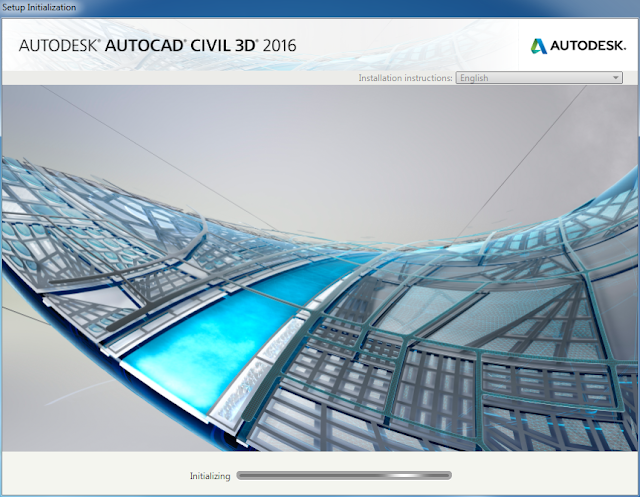Image resolution: width=640 pixels, height=497 pixels.
Task: Click the 'Initializing' status text
Action: pyautogui.click(x=210, y=476)
